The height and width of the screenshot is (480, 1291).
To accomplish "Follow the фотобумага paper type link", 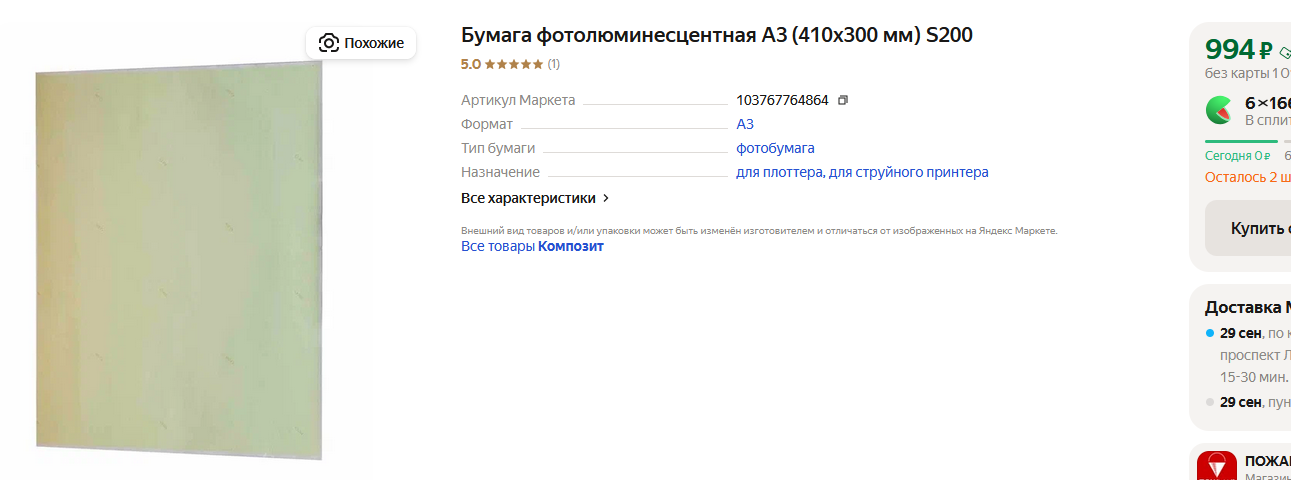I will tap(775, 148).
